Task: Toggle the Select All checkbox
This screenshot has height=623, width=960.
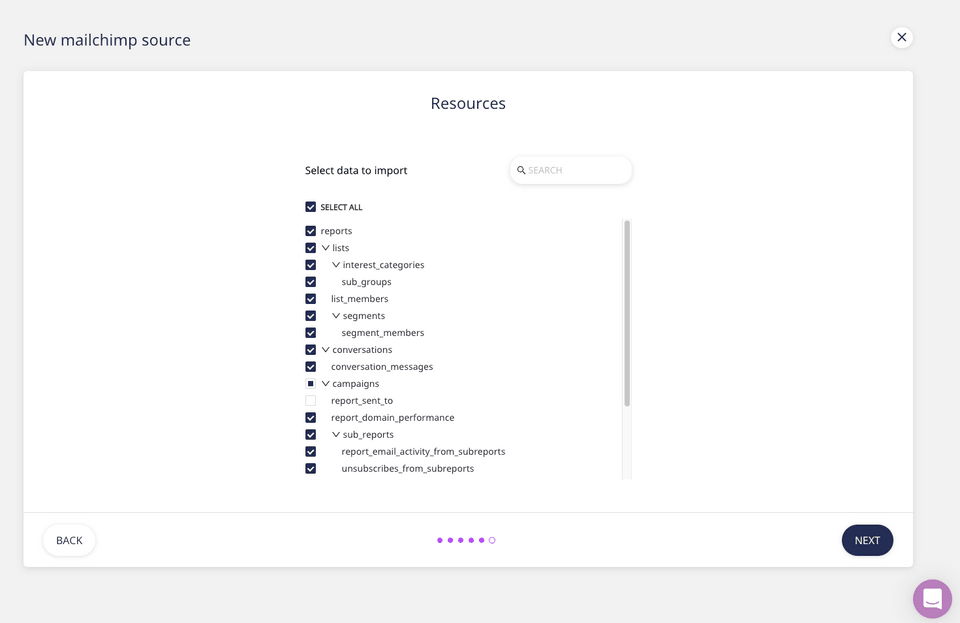Action: tap(311, 207)
